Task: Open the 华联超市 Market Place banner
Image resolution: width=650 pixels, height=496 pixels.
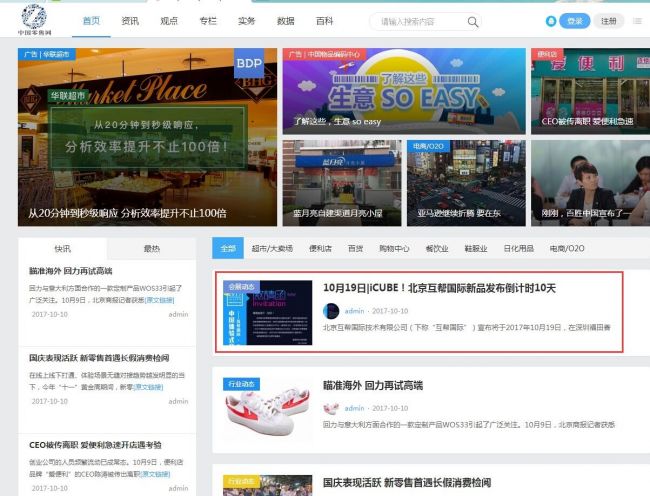Action: point(147,137)
